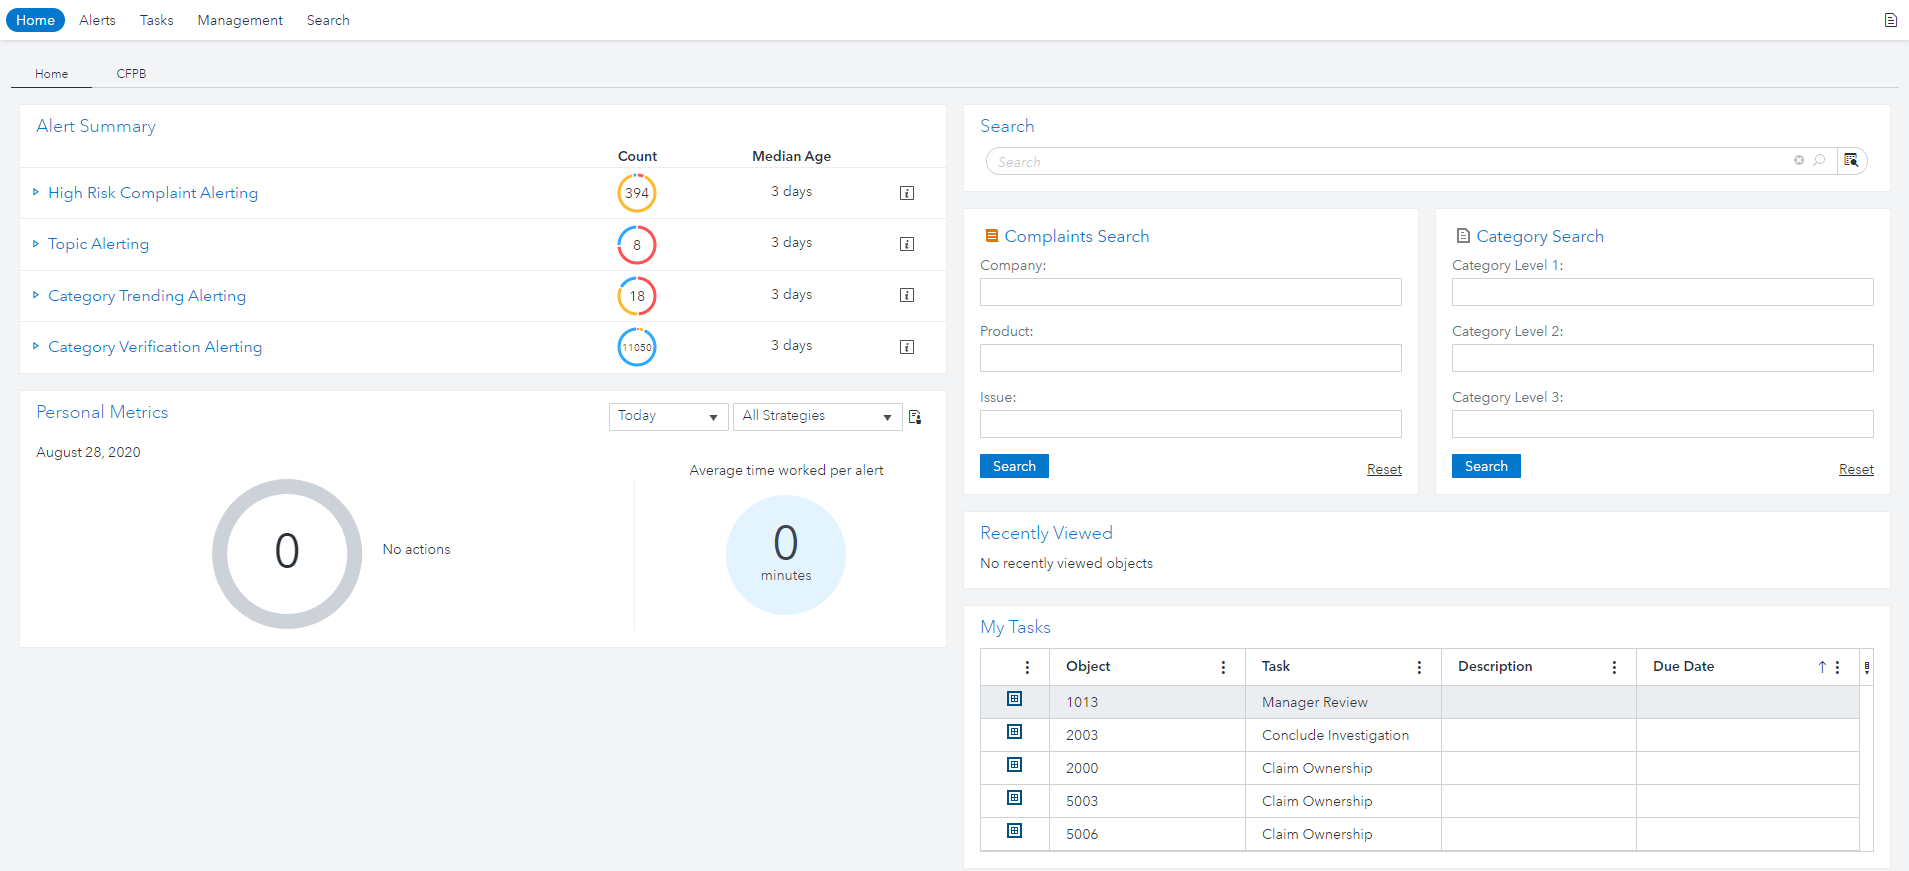
Task: Click row icon for object 5006
Action: [1014, 831]
